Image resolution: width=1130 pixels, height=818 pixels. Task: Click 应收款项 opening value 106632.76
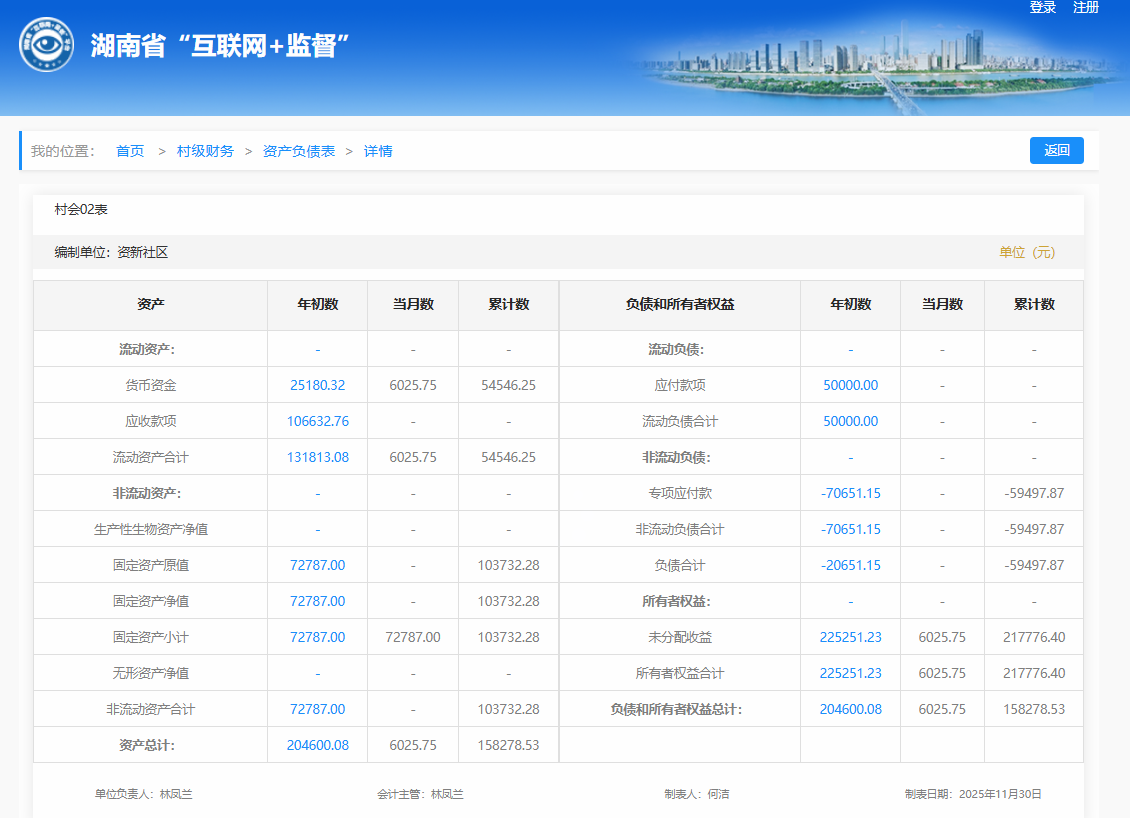[317, 421]
